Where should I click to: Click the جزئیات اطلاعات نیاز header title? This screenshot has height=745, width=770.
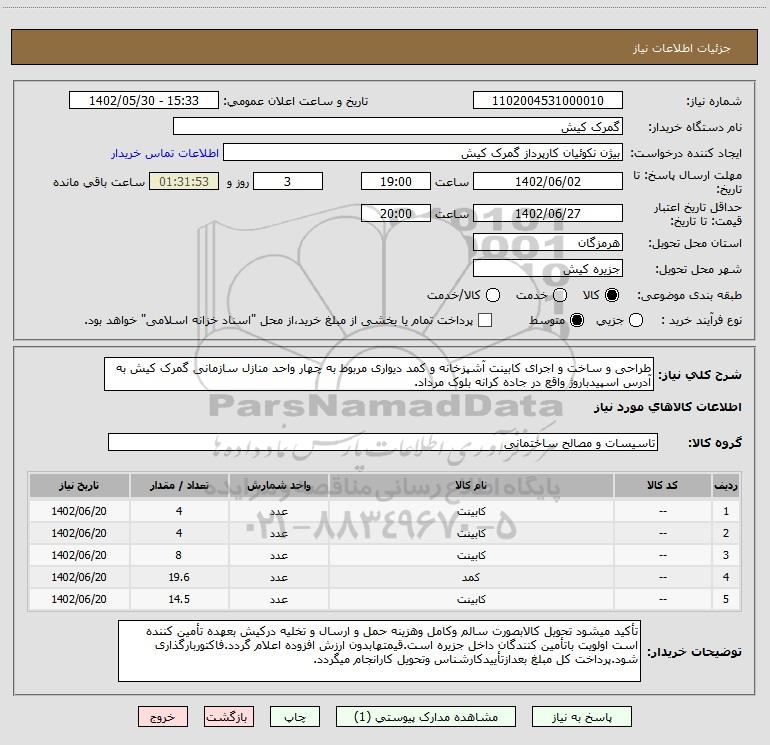click(681, 48)
